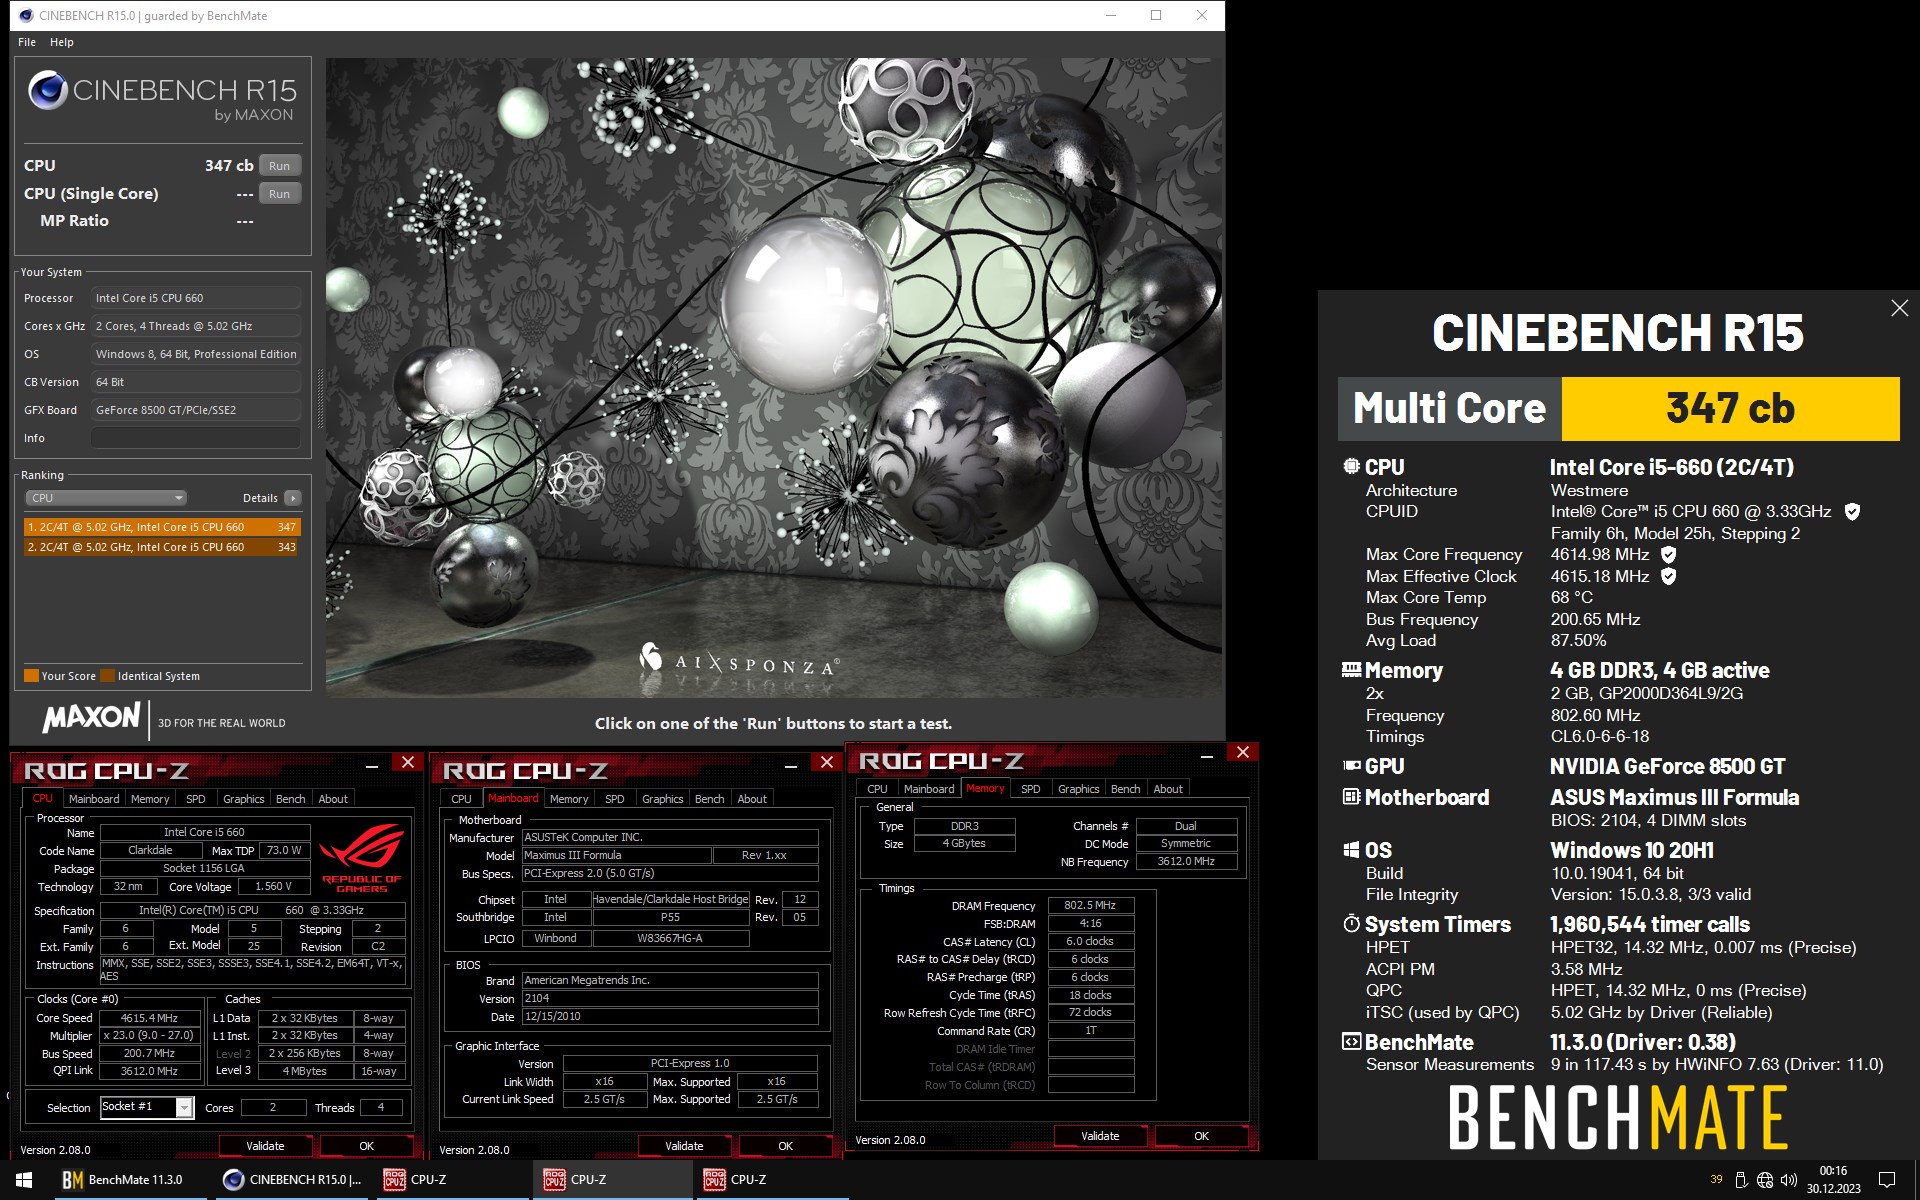Click Validate in left CPU-Z window

tap(265, 1146)
